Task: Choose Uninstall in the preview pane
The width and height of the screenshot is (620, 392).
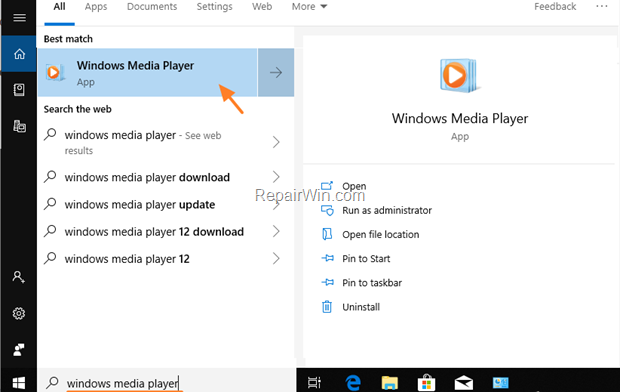Action: [350, 307]
